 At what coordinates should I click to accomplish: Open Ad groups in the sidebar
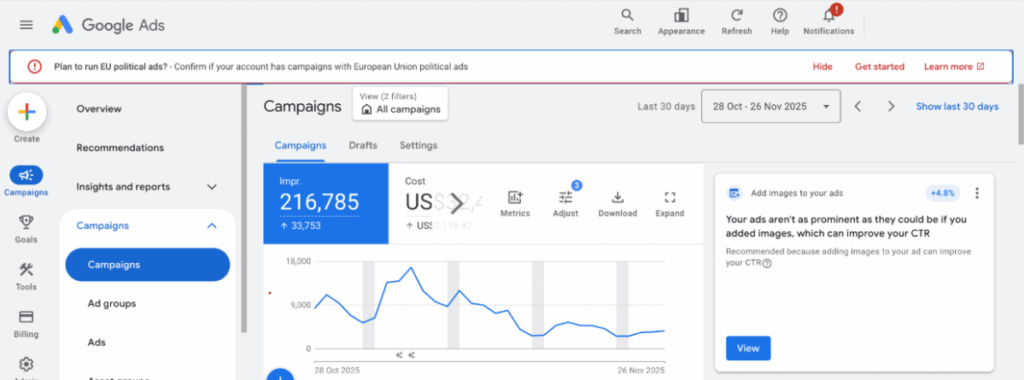(112, 304)
